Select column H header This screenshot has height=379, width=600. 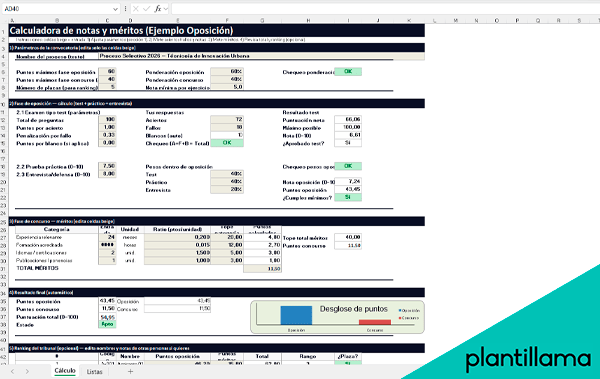coord(308,20)
